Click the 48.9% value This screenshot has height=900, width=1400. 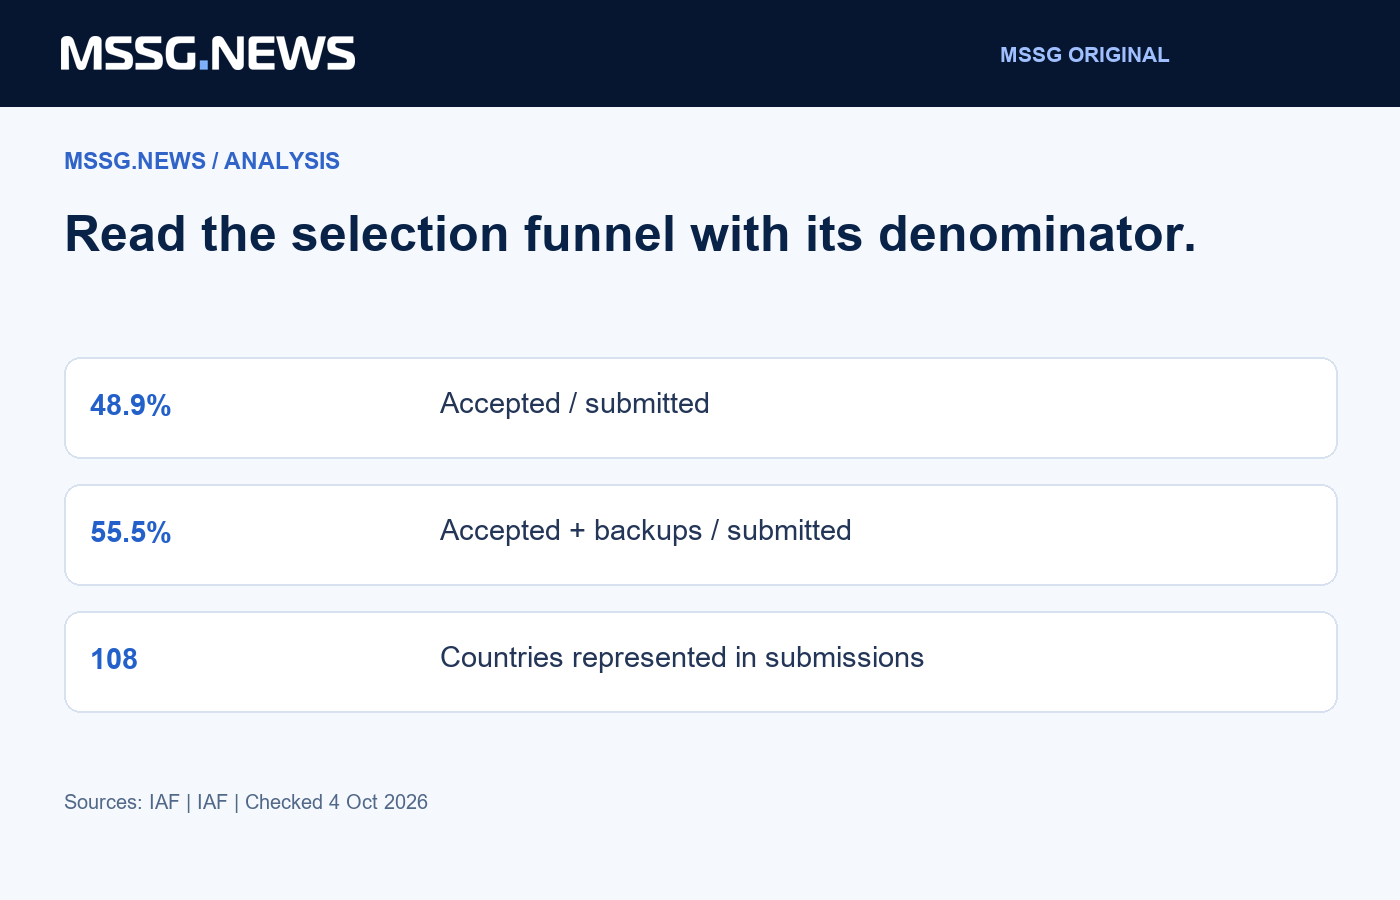coord(130,405)
